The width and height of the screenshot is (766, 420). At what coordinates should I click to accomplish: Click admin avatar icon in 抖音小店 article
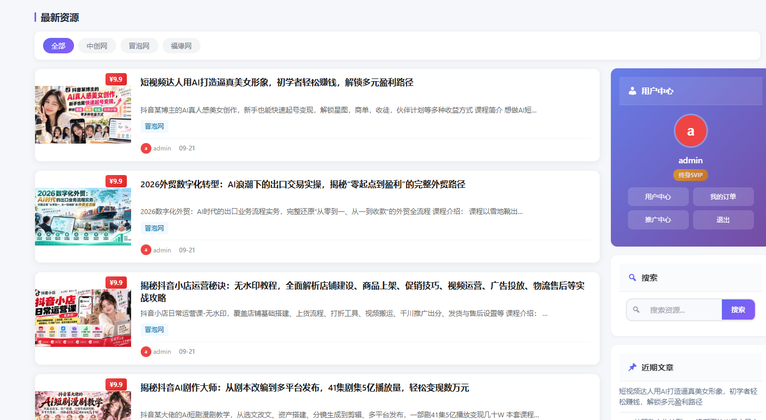(x=146, y=352)
